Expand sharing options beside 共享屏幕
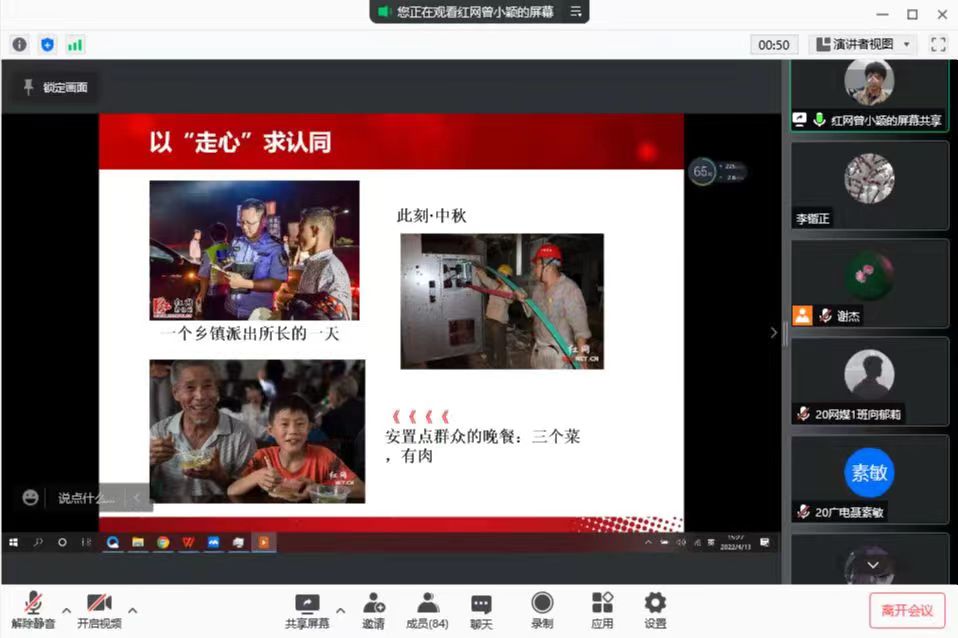The height and width of the screenshot is (638, 958). (x=340, y=610)
